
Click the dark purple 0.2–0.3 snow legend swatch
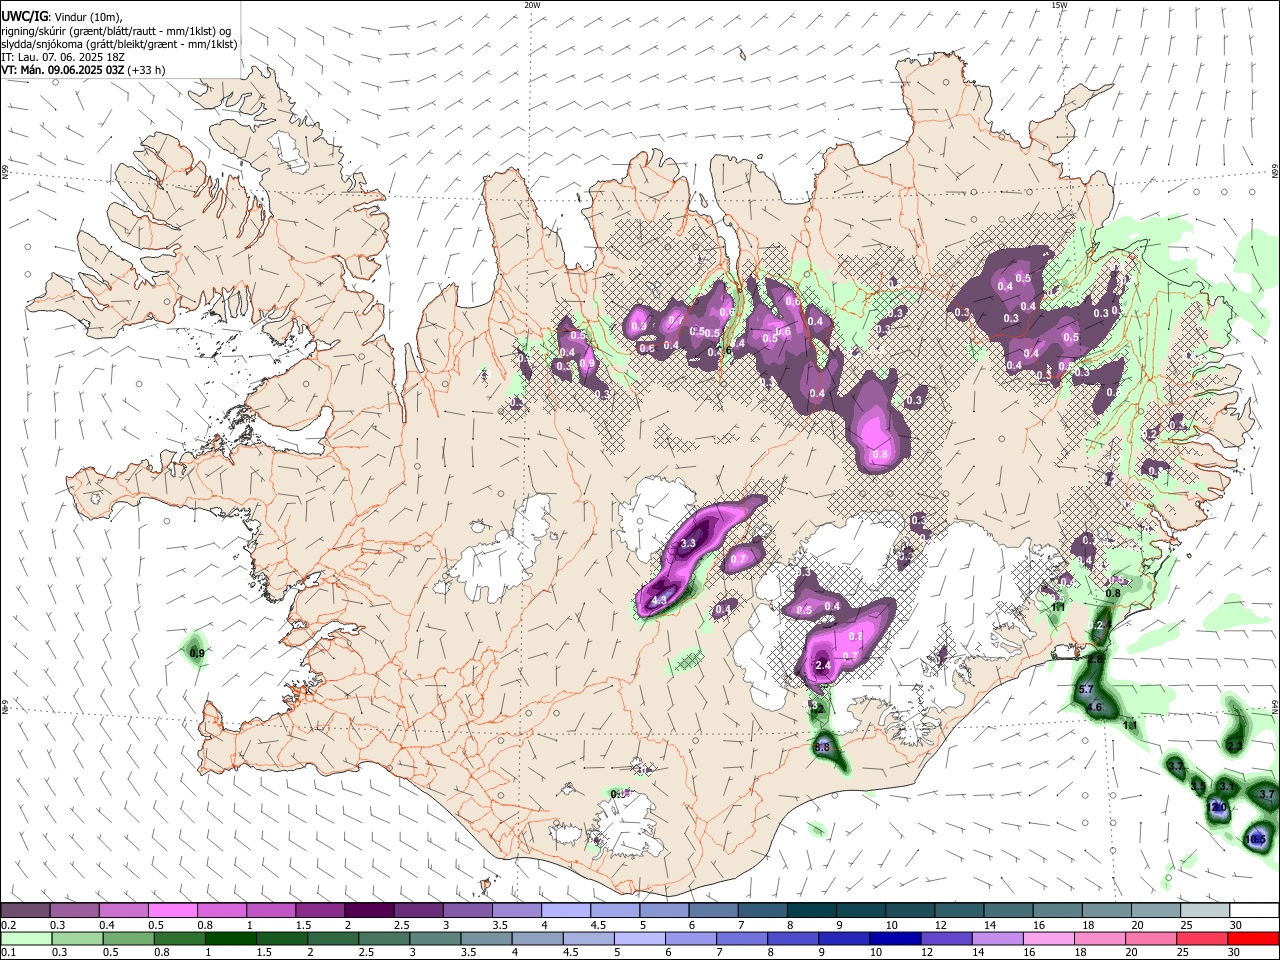point(26,911)
